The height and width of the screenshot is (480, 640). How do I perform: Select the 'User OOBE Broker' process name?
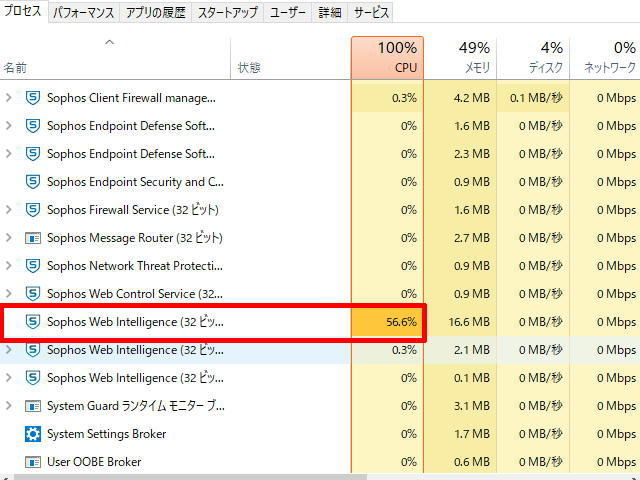pyautogui.click(x=94, y=462)
